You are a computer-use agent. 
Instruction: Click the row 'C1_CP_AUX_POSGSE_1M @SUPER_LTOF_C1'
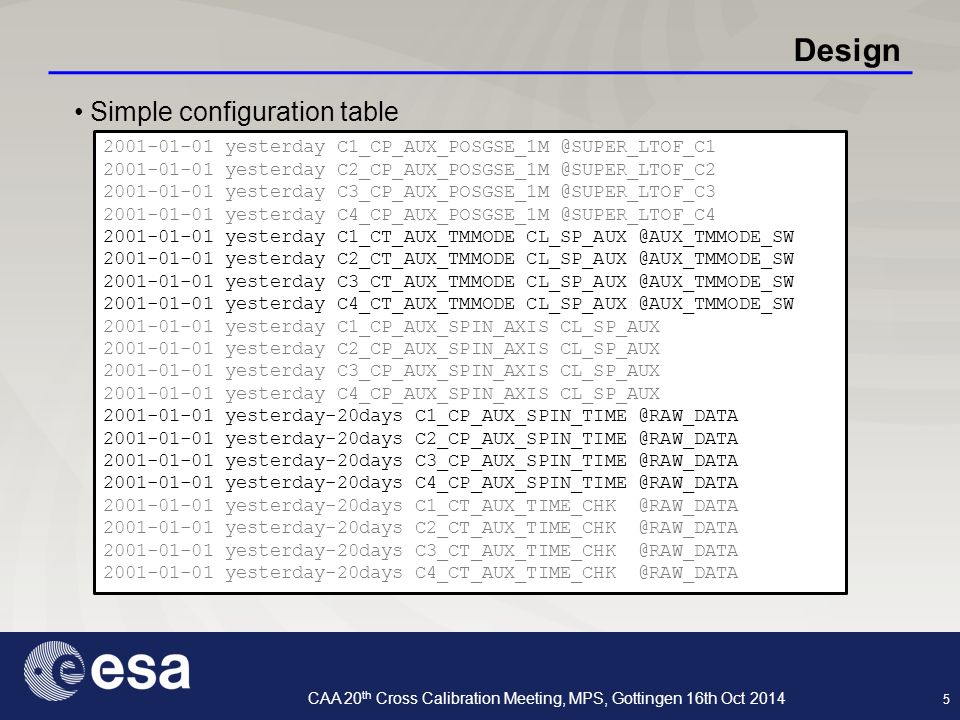click(x=409, y=147)
